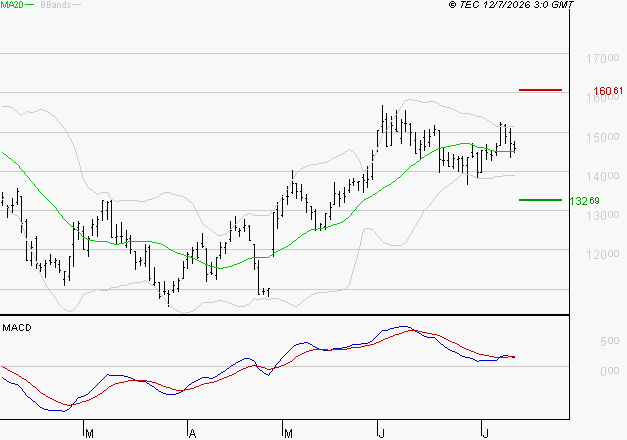This screenshot has width=627, height=440.
Task: Click the 000 MACD zero axis label
Action: coord(609,371)
